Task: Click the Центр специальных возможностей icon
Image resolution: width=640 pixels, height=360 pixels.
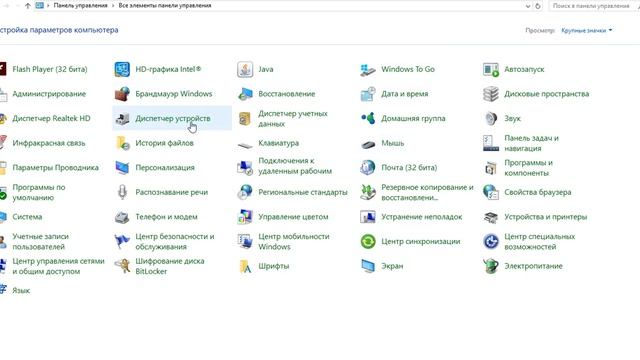Action: point(491,242)
